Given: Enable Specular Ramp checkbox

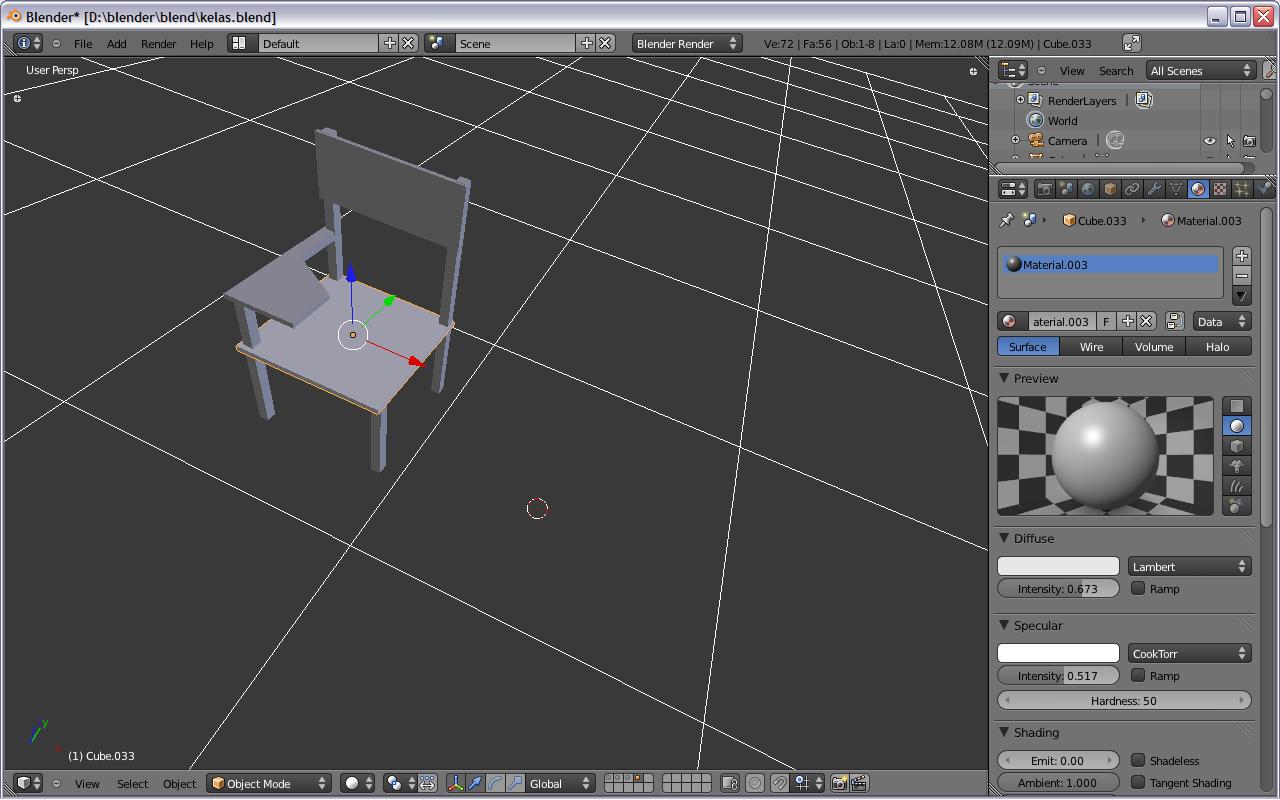Looking at the screenshot, I should (x=1138, y=675).
